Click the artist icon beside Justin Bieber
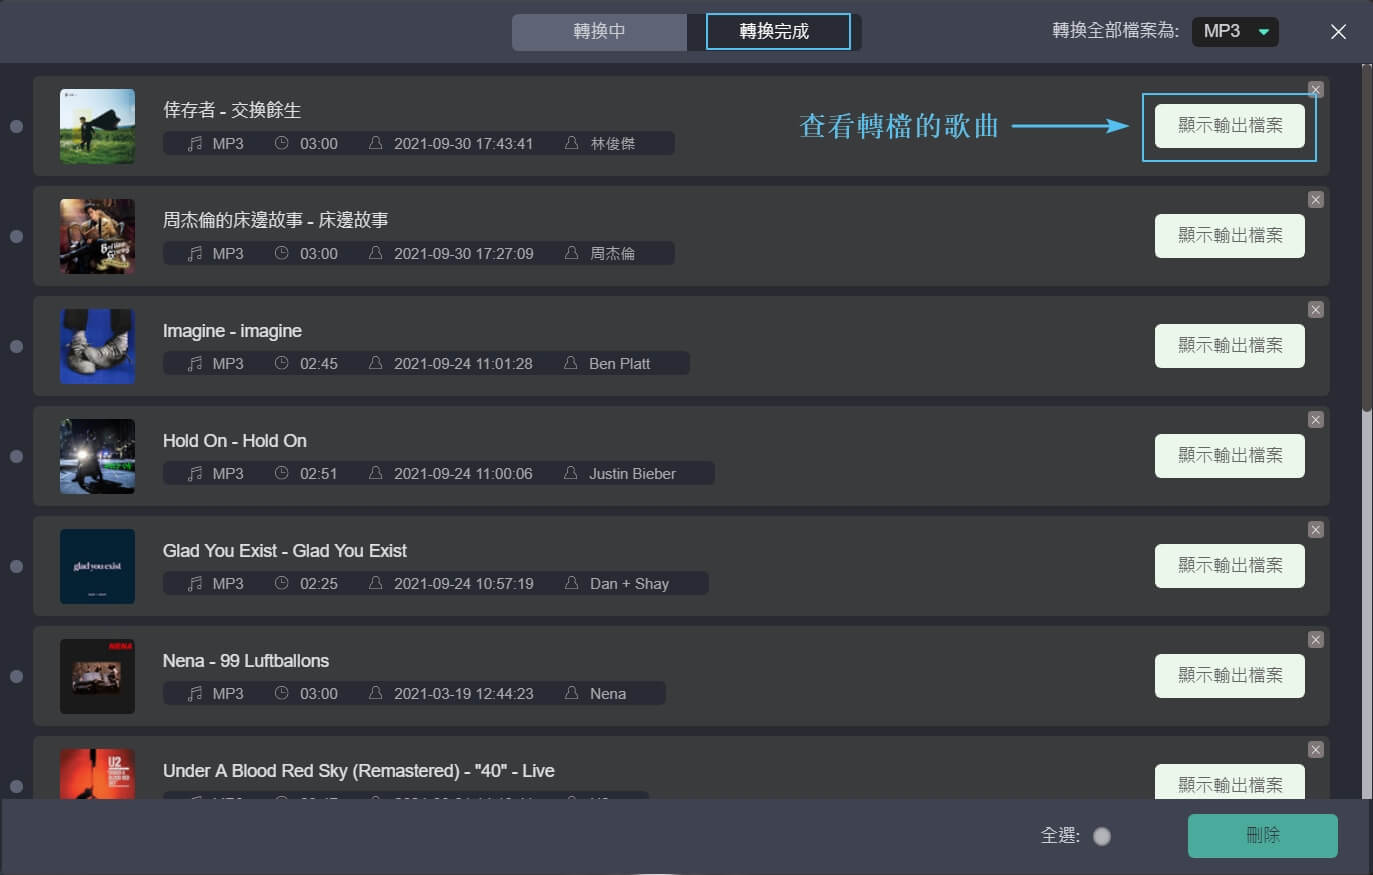This screenshot has width=1373, height=875. (571, 473)
